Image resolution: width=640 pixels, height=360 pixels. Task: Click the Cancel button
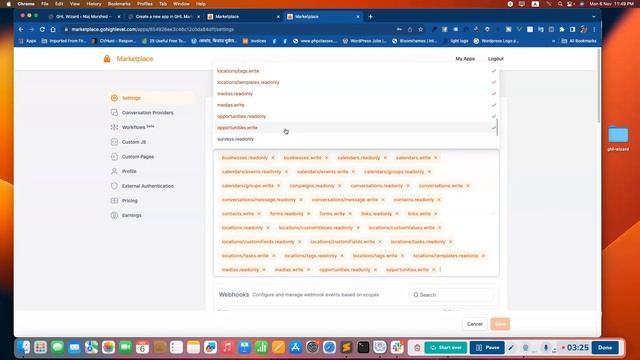coord(474,324)
